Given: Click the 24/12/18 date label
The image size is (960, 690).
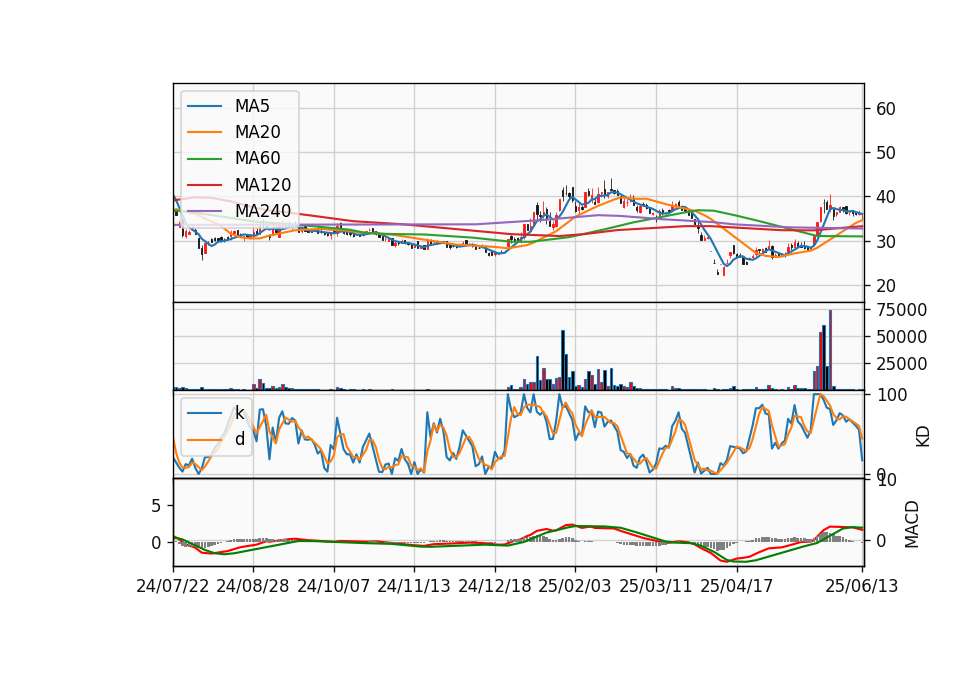Looking at the screenshot, I should click(495, 586).
